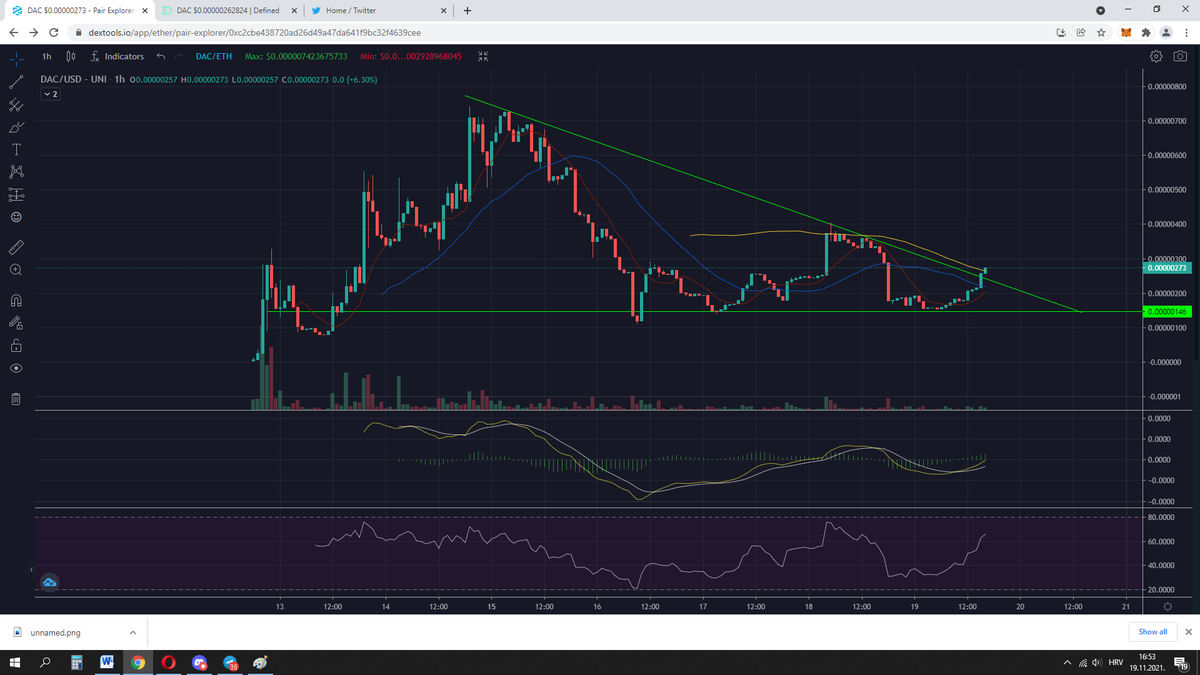Open unnamed.png download options chevron
Viewport: 1200px width, 675px height.
[133, 632]
